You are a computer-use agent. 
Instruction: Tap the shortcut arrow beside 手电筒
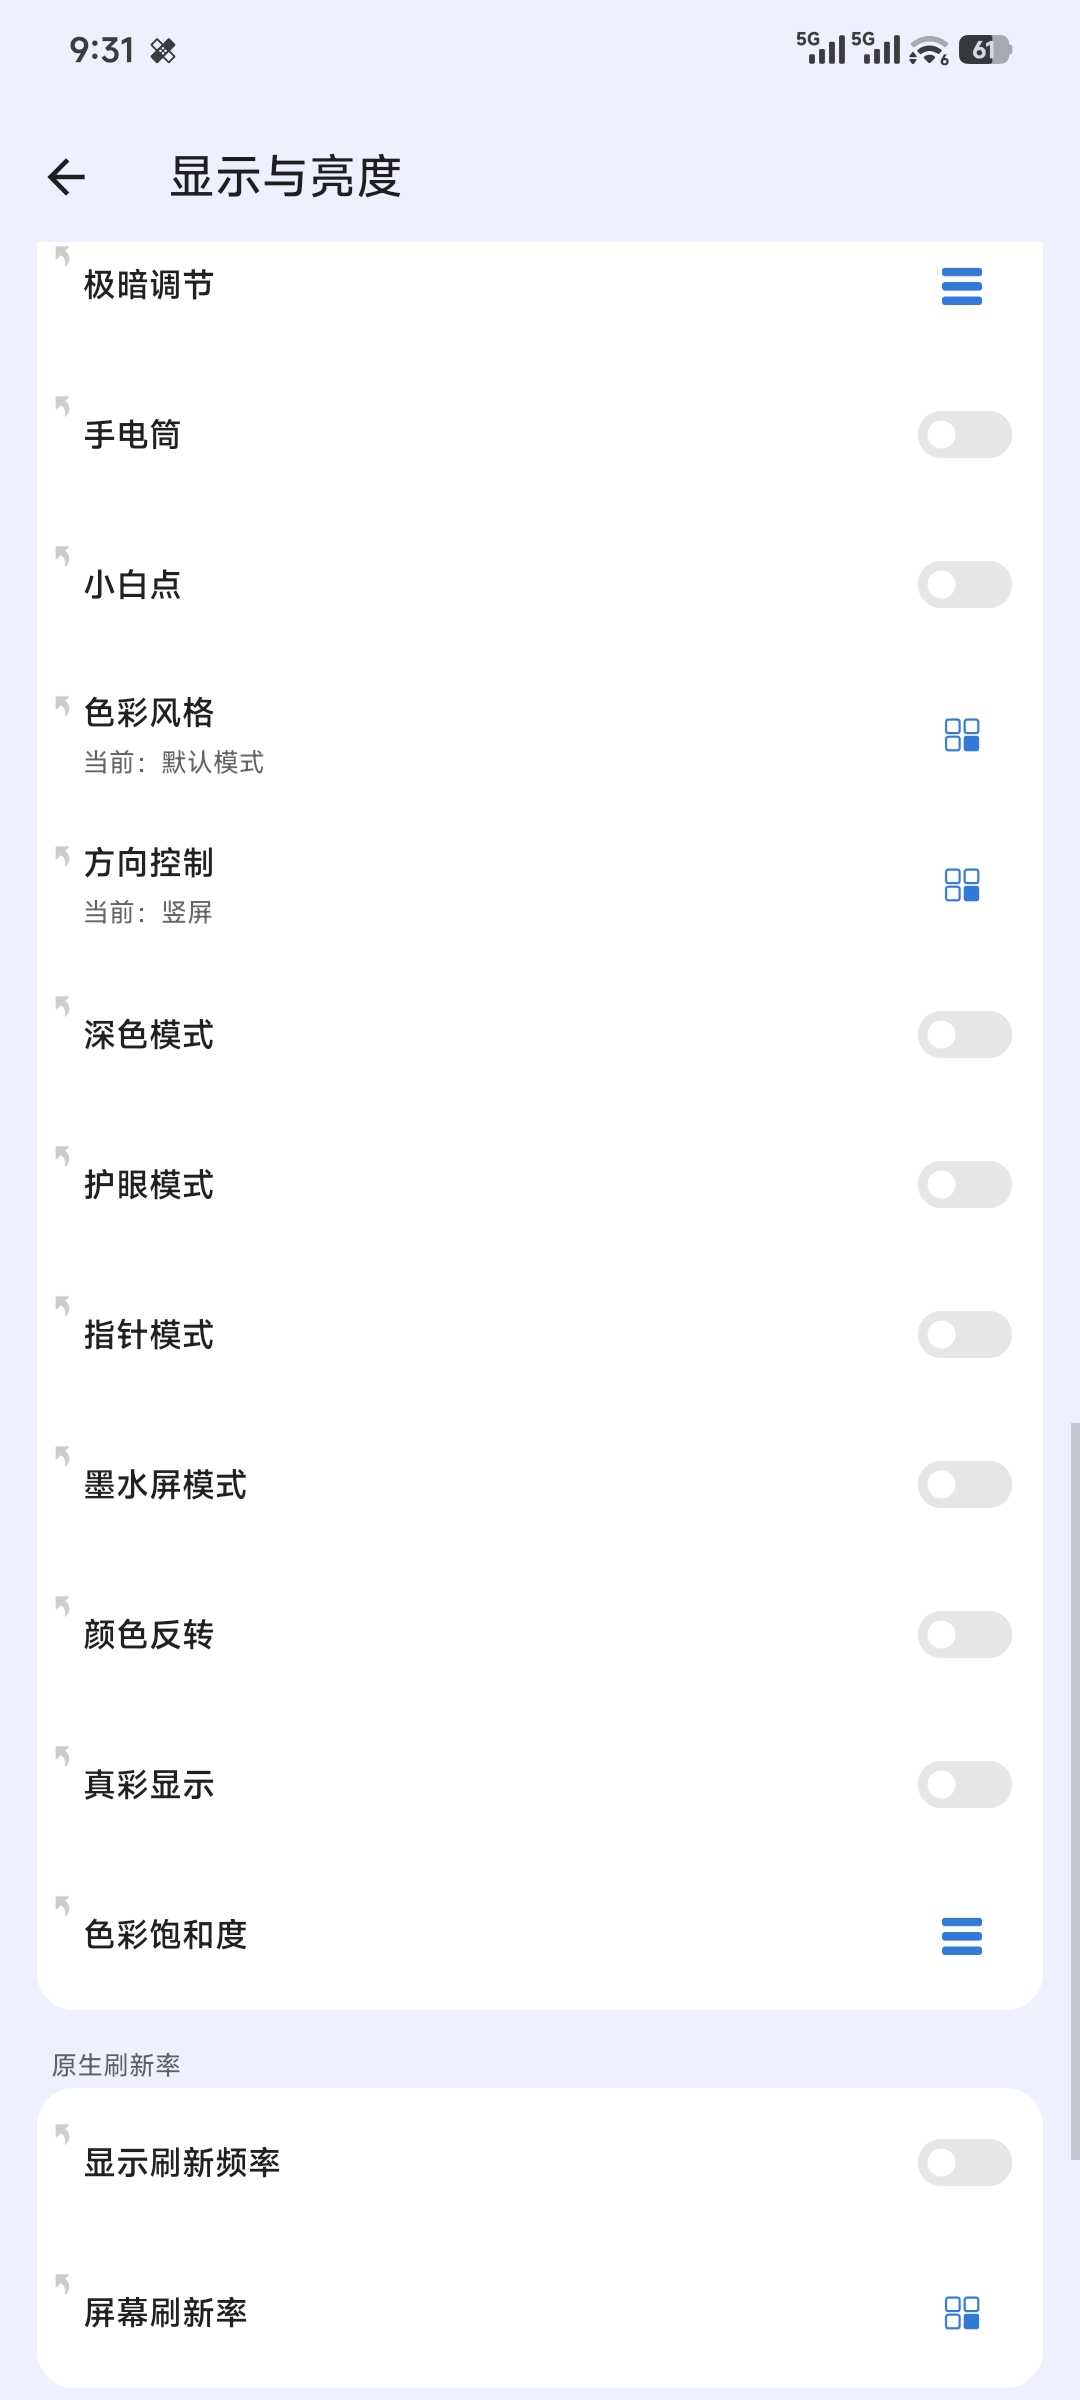(62, 405)
